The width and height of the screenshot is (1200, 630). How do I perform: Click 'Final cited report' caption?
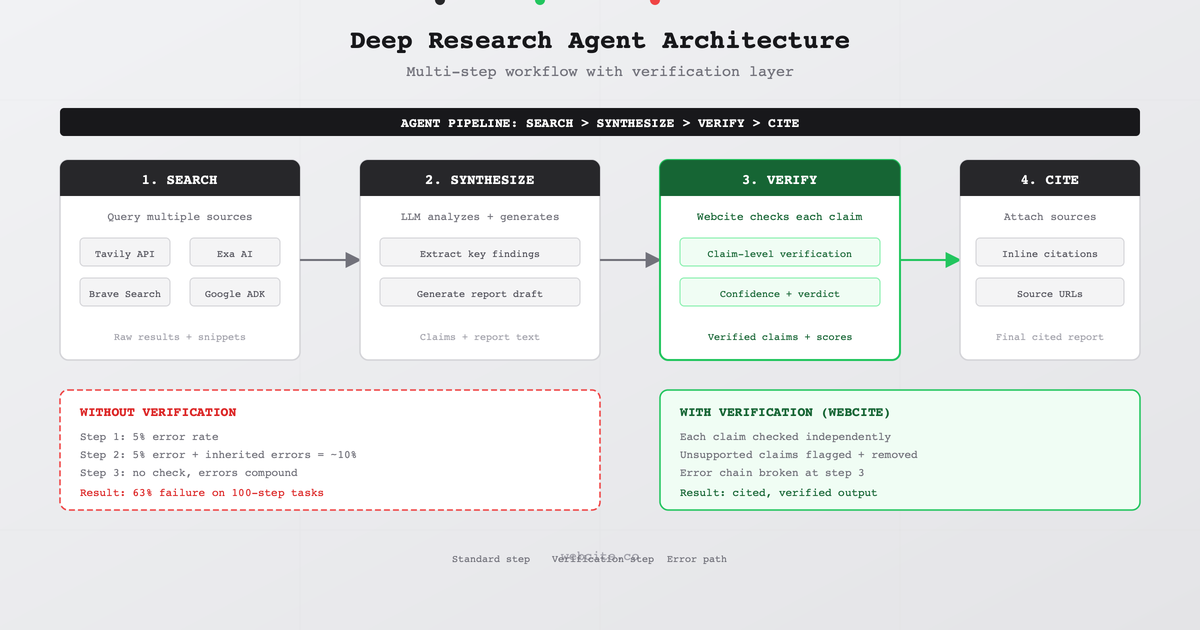point(1050,337)
